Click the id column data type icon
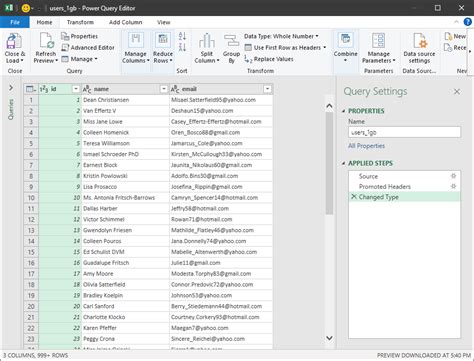The image size is (474, 361). coord(44,89)
